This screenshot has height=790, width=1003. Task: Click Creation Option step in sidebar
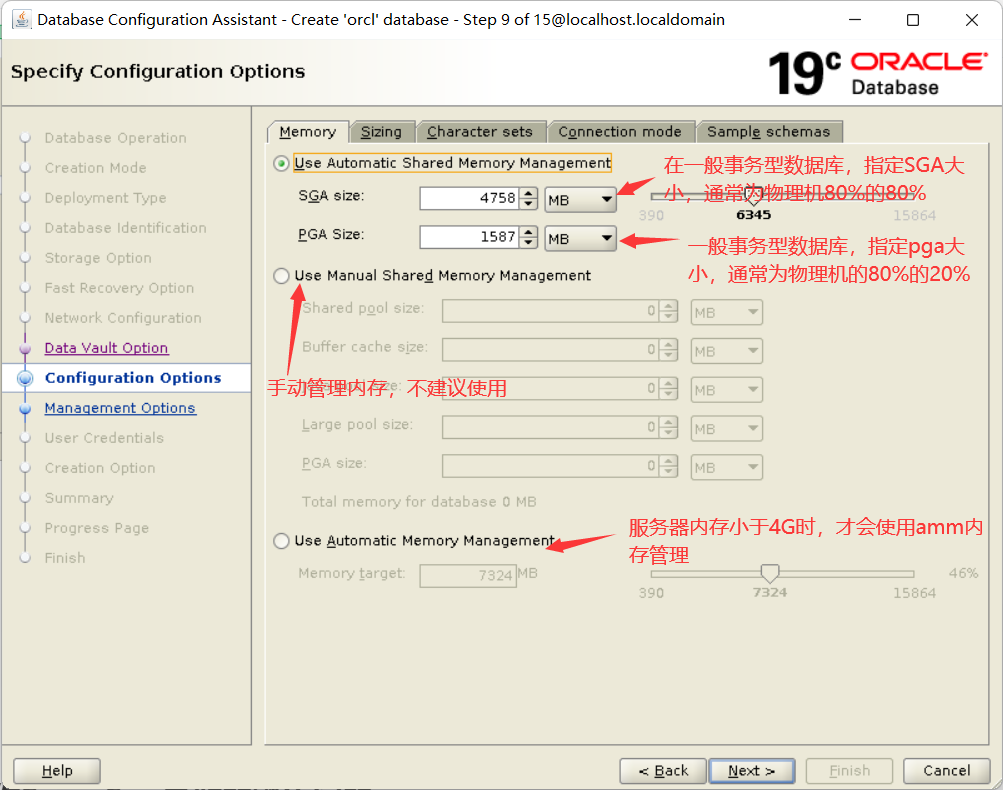click(100, 468)
